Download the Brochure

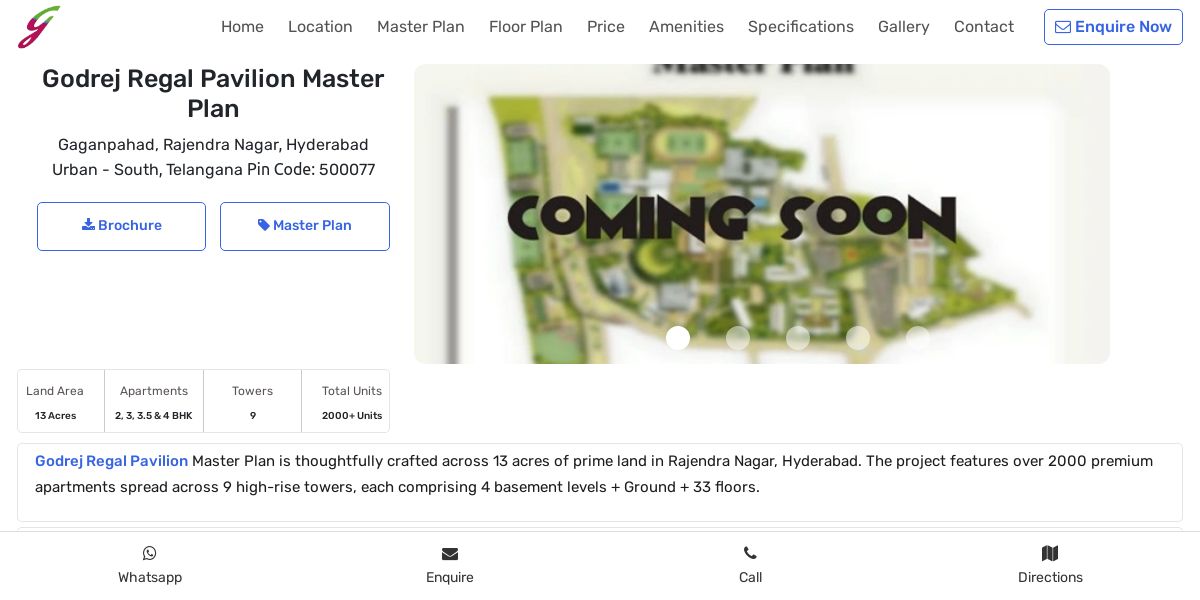click(121, 226)
